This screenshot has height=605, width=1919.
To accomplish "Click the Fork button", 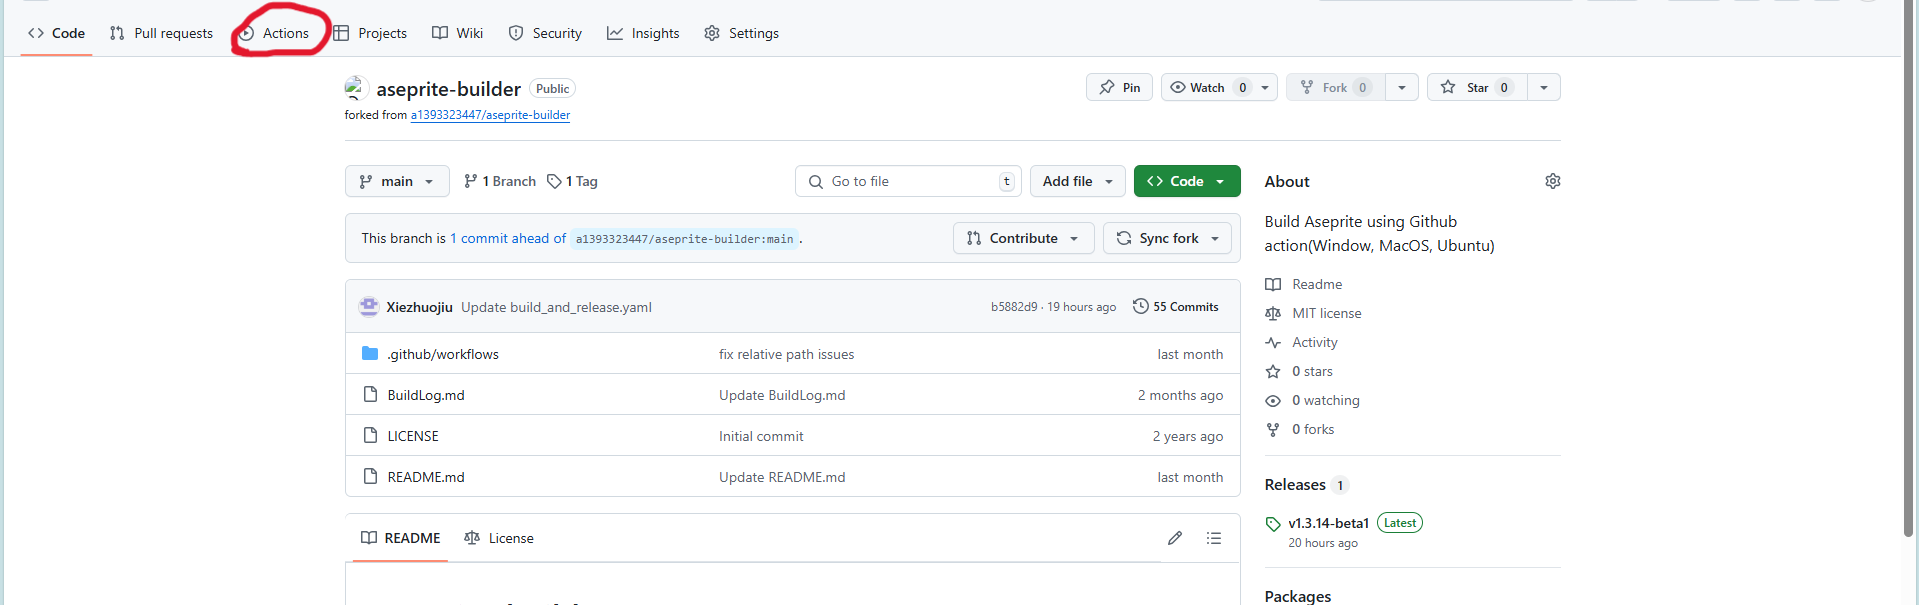I will (x=1335, y=87).
